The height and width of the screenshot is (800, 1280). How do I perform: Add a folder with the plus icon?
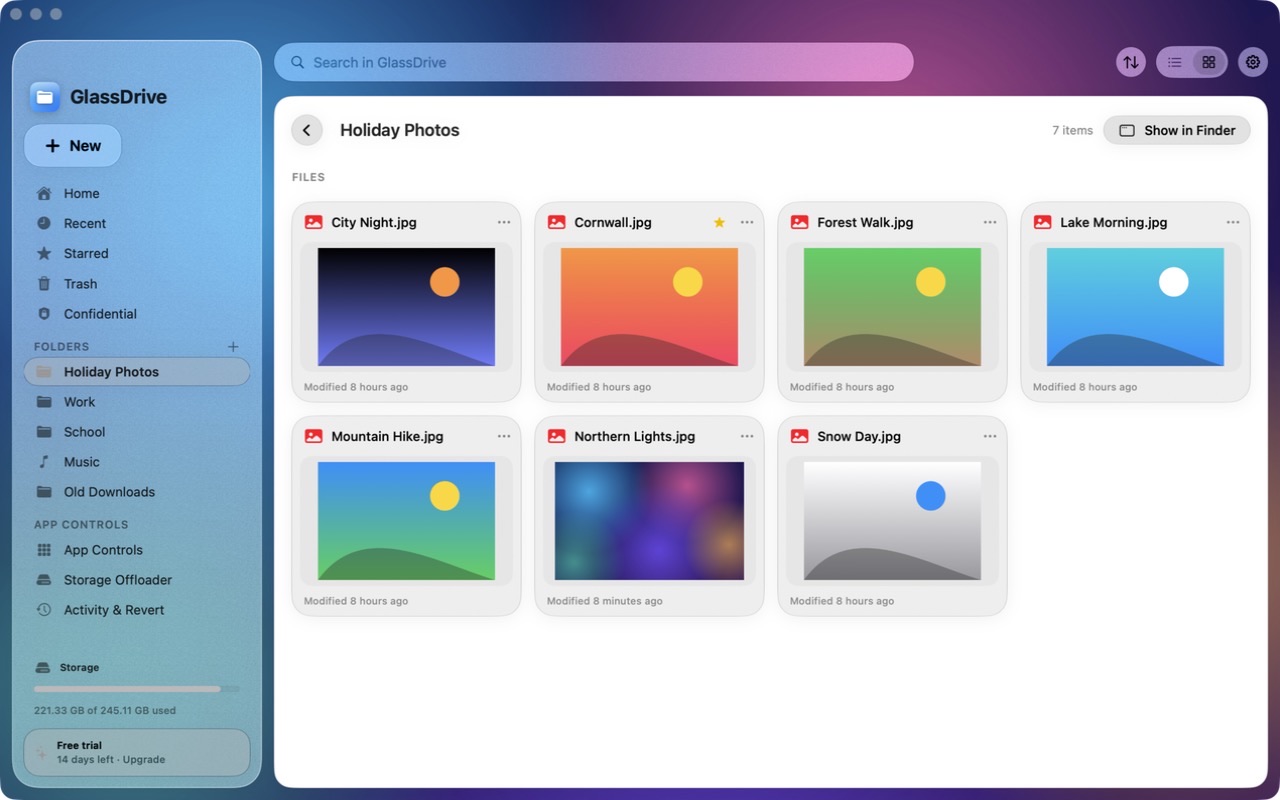(233, 347)
